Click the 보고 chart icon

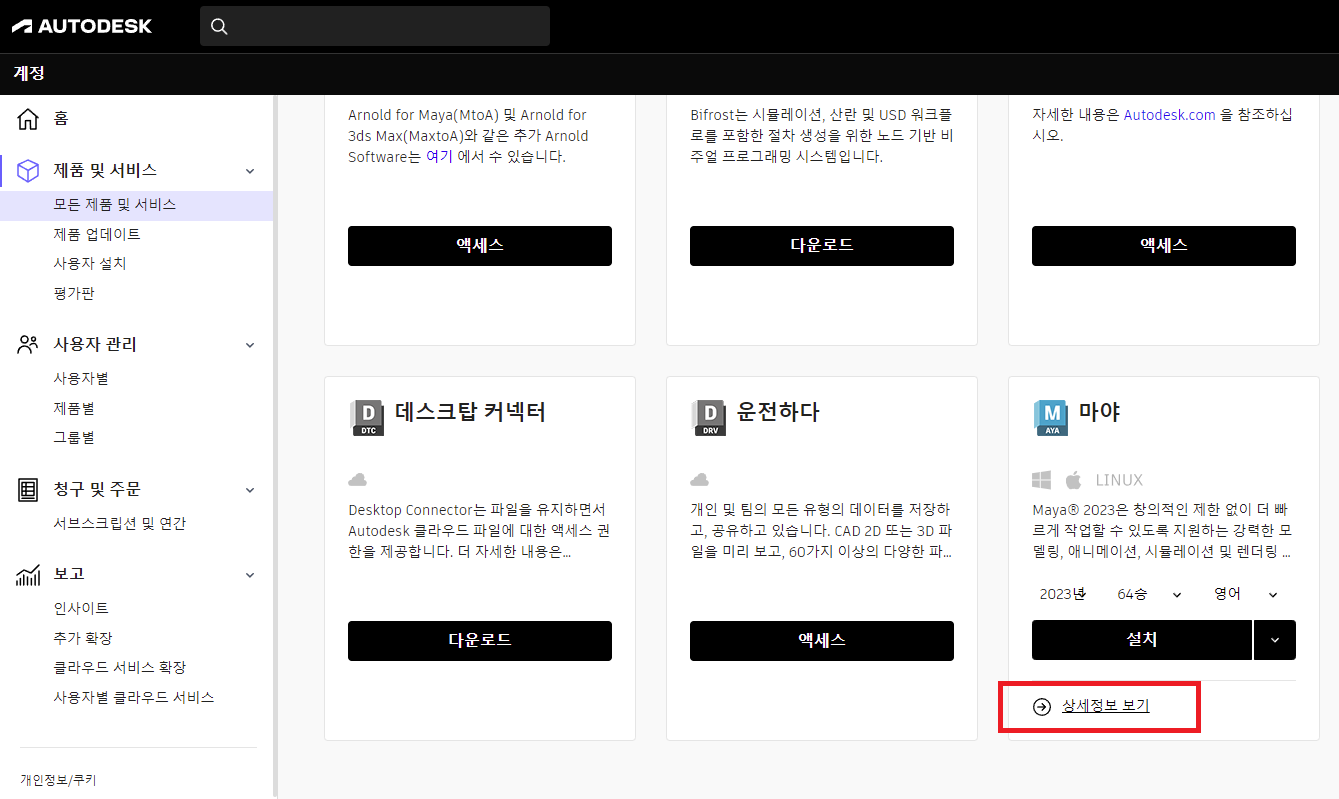click(x=28, y=575)
